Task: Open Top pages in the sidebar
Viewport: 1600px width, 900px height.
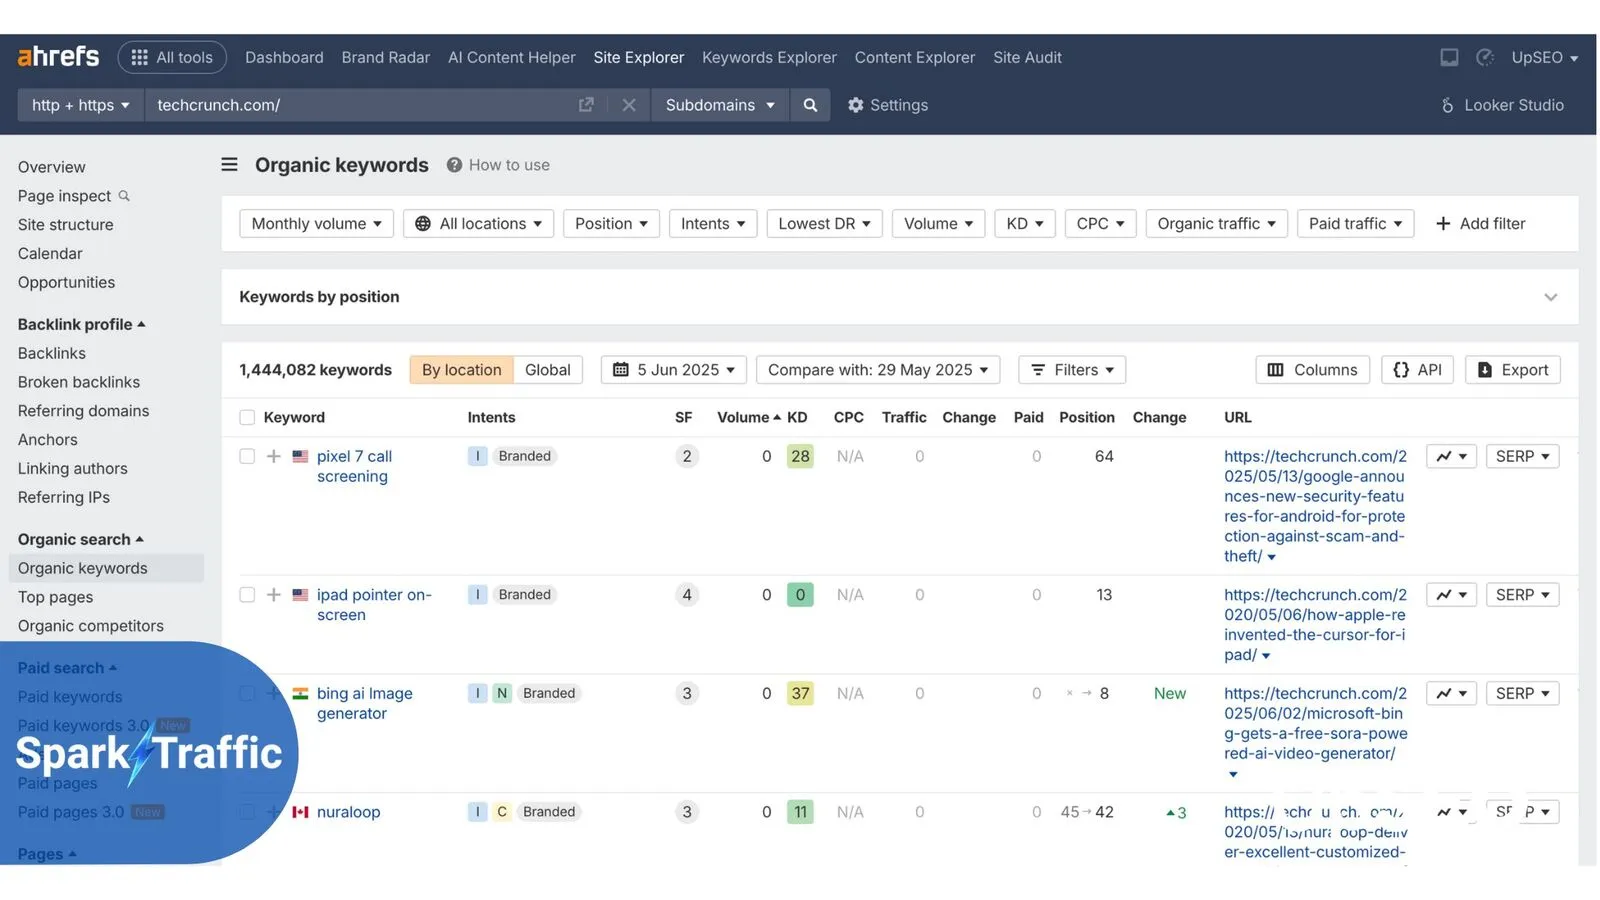Action: click(x=55, y=597)
